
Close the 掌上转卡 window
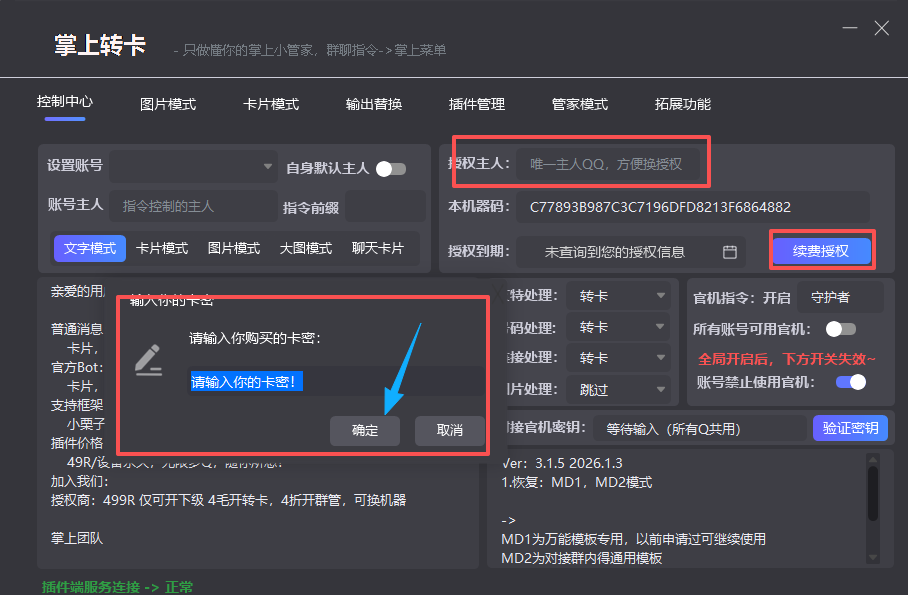(881, 28)
